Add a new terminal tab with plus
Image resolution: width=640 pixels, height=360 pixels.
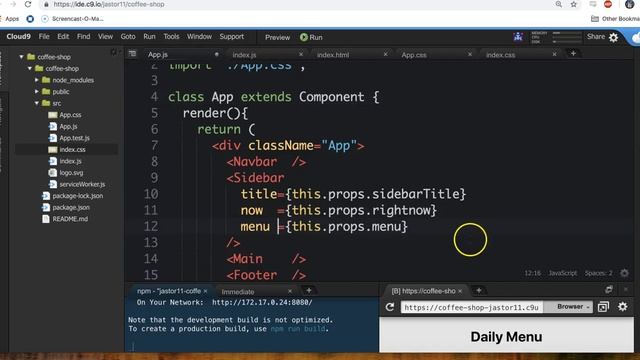(x=309, y=290)
